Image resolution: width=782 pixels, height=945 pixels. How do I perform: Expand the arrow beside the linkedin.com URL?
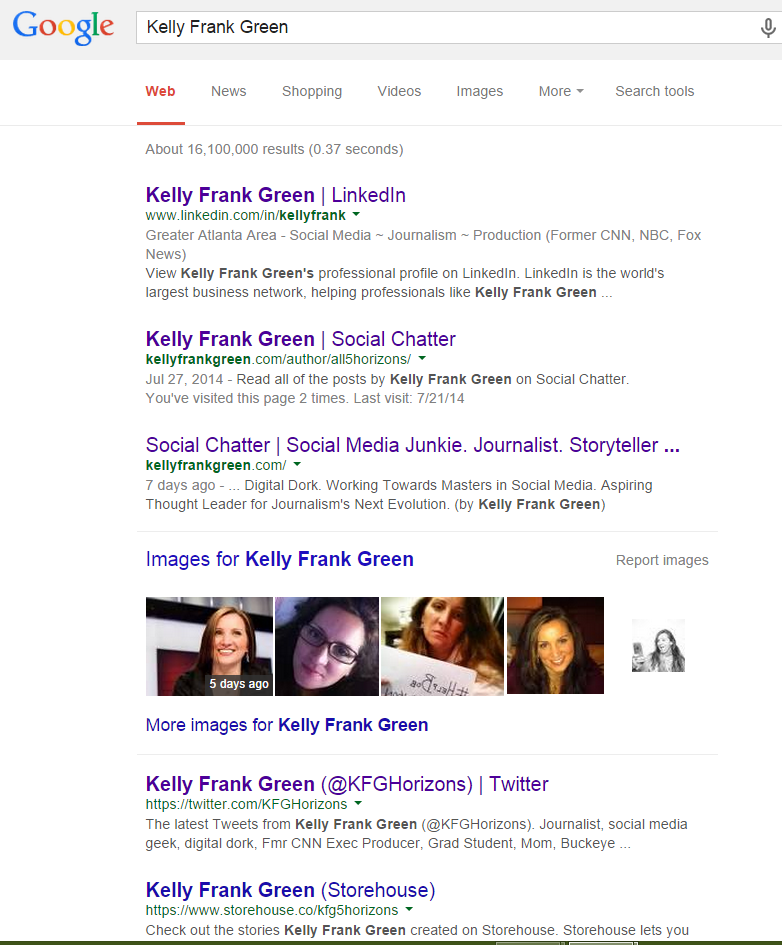click(357, 215)
